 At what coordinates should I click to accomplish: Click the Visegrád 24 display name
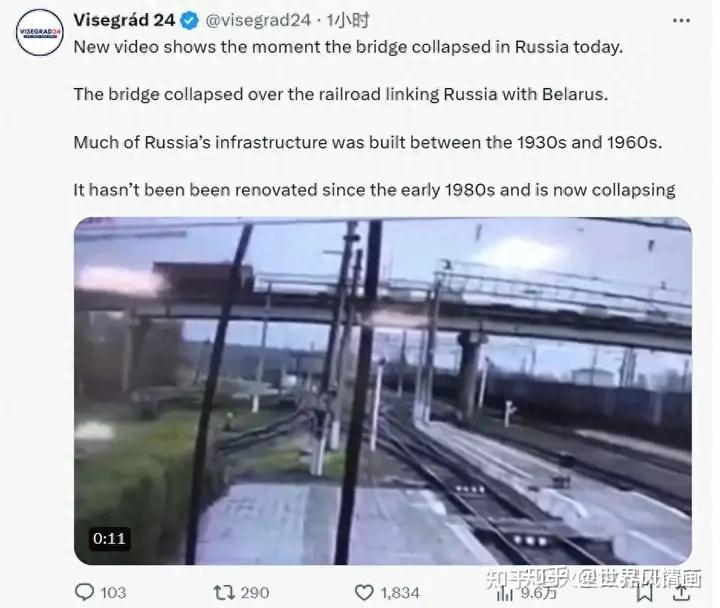(124, 21)
